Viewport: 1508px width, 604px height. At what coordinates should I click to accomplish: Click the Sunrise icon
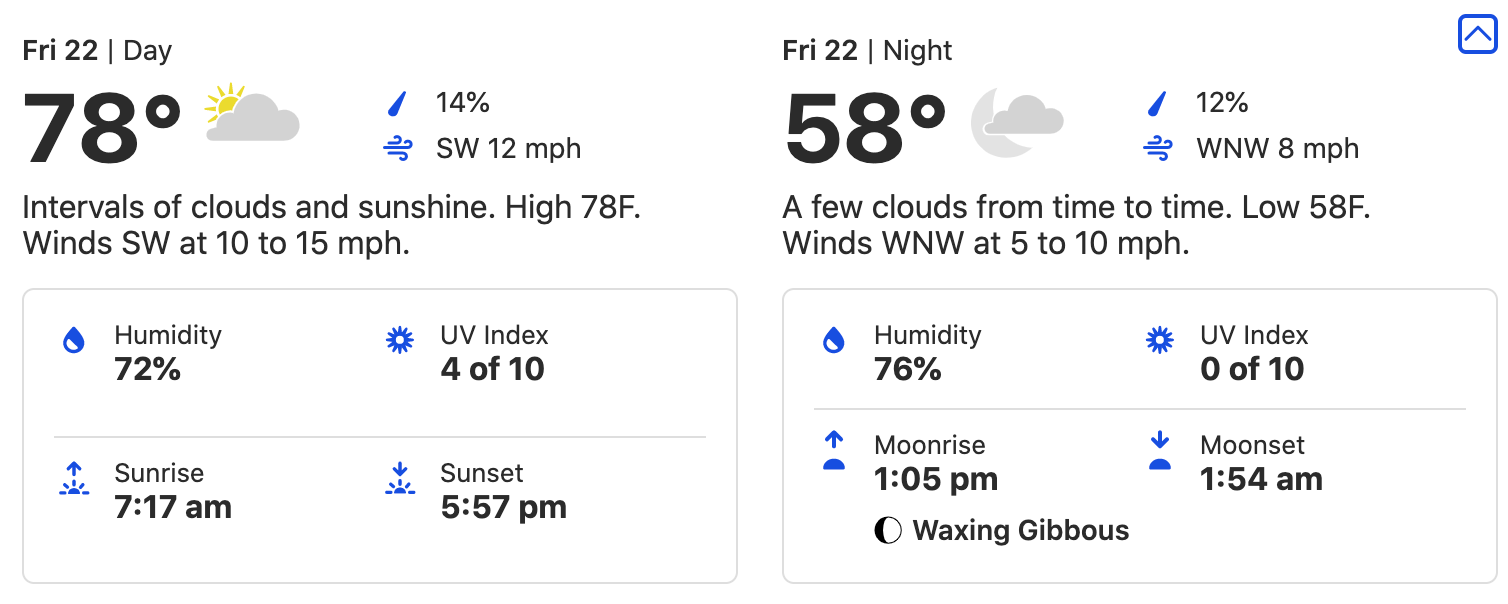tap(74, 479)
